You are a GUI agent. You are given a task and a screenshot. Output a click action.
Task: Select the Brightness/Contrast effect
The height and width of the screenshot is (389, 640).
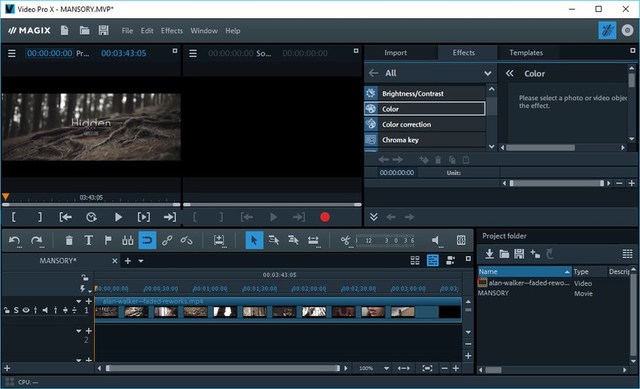pos(424,93)
